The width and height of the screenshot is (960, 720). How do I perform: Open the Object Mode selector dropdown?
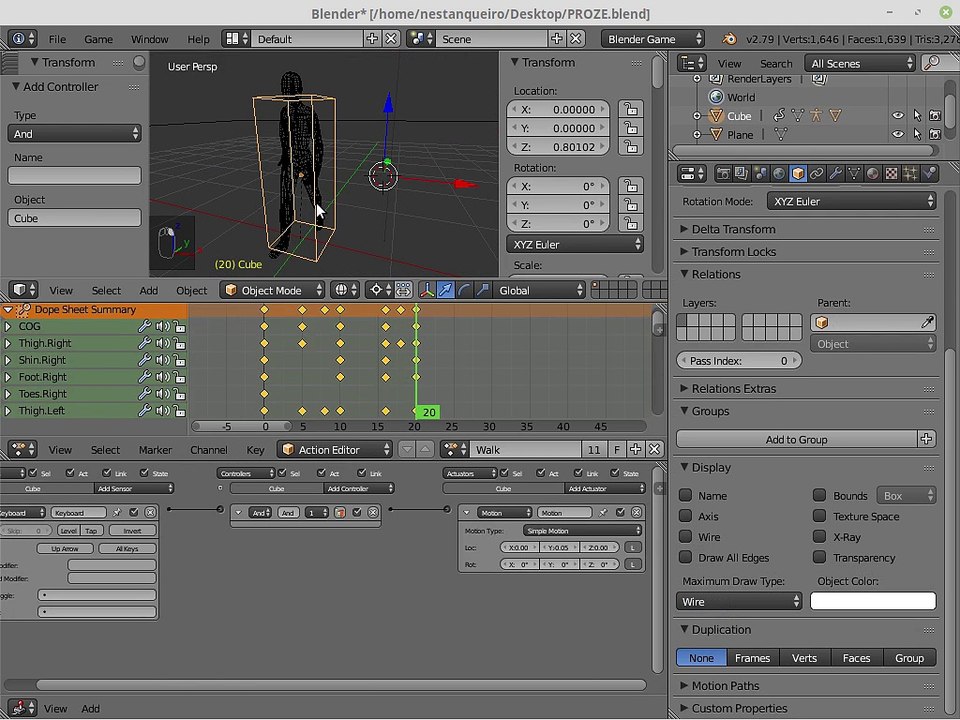click(273, 290)
